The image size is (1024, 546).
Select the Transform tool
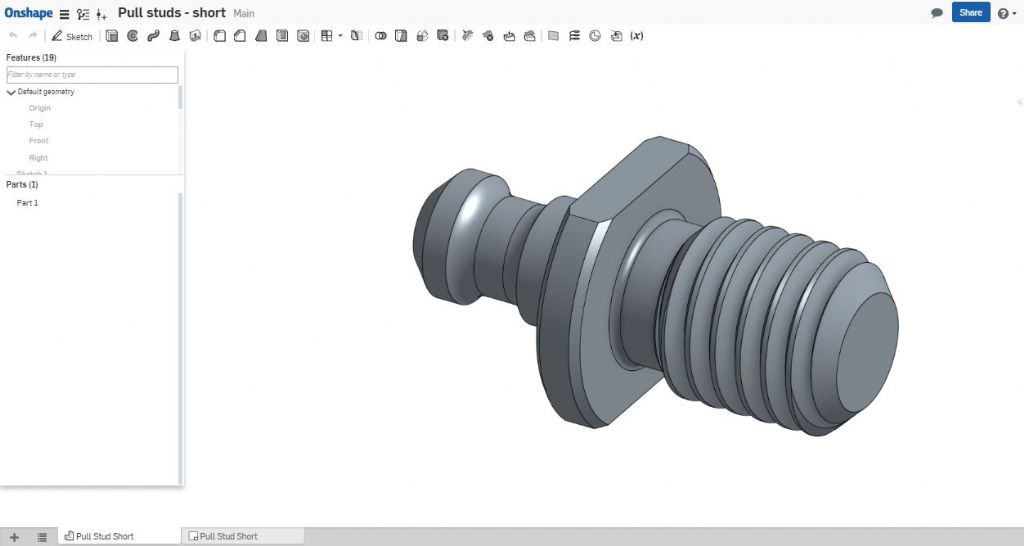tap(422, 36)
